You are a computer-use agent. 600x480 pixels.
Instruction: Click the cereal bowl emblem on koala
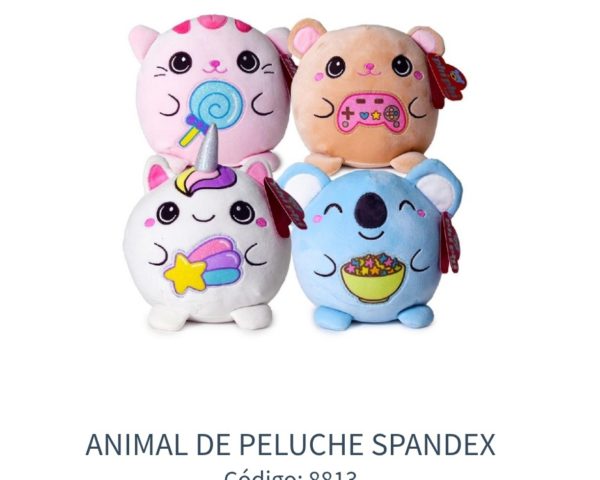(x=372, y=277)
